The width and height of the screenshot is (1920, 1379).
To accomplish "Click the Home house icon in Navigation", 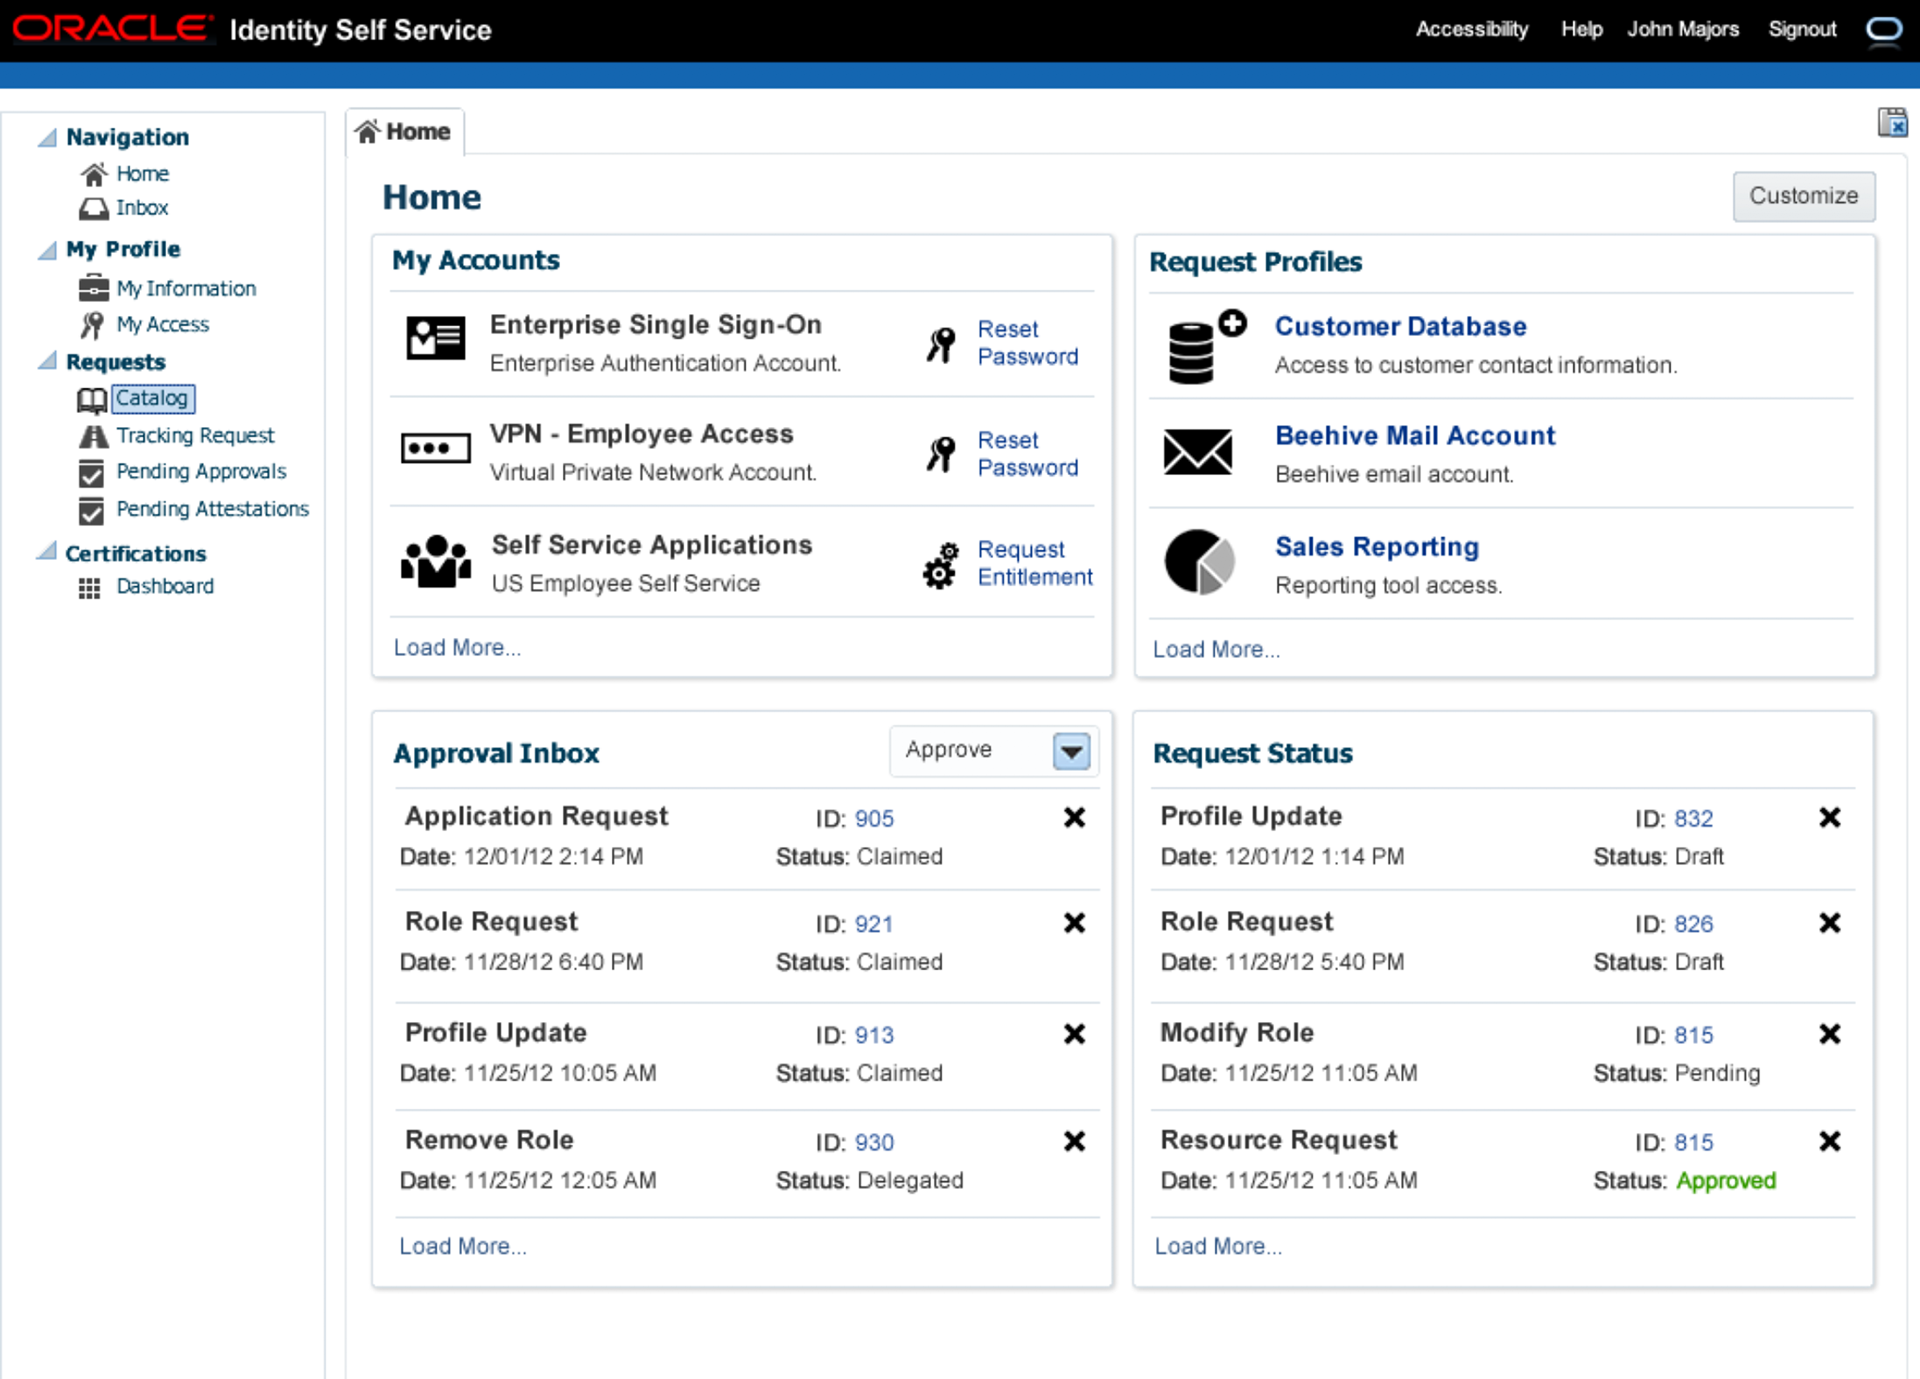I will click(x=94, y=174).
